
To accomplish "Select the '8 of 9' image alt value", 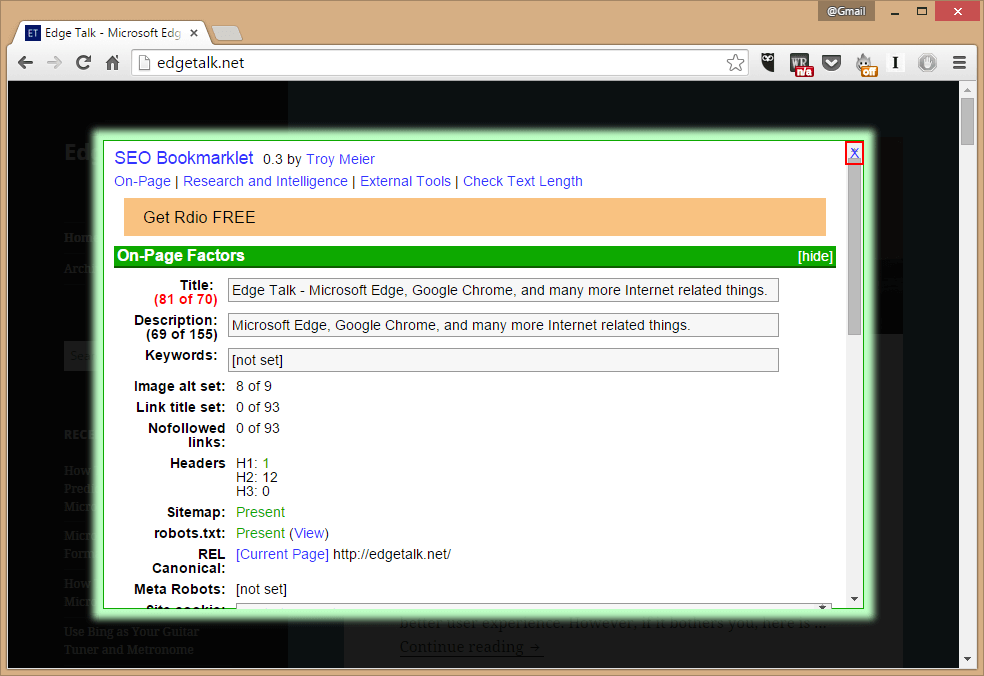I will click(254, 387).
